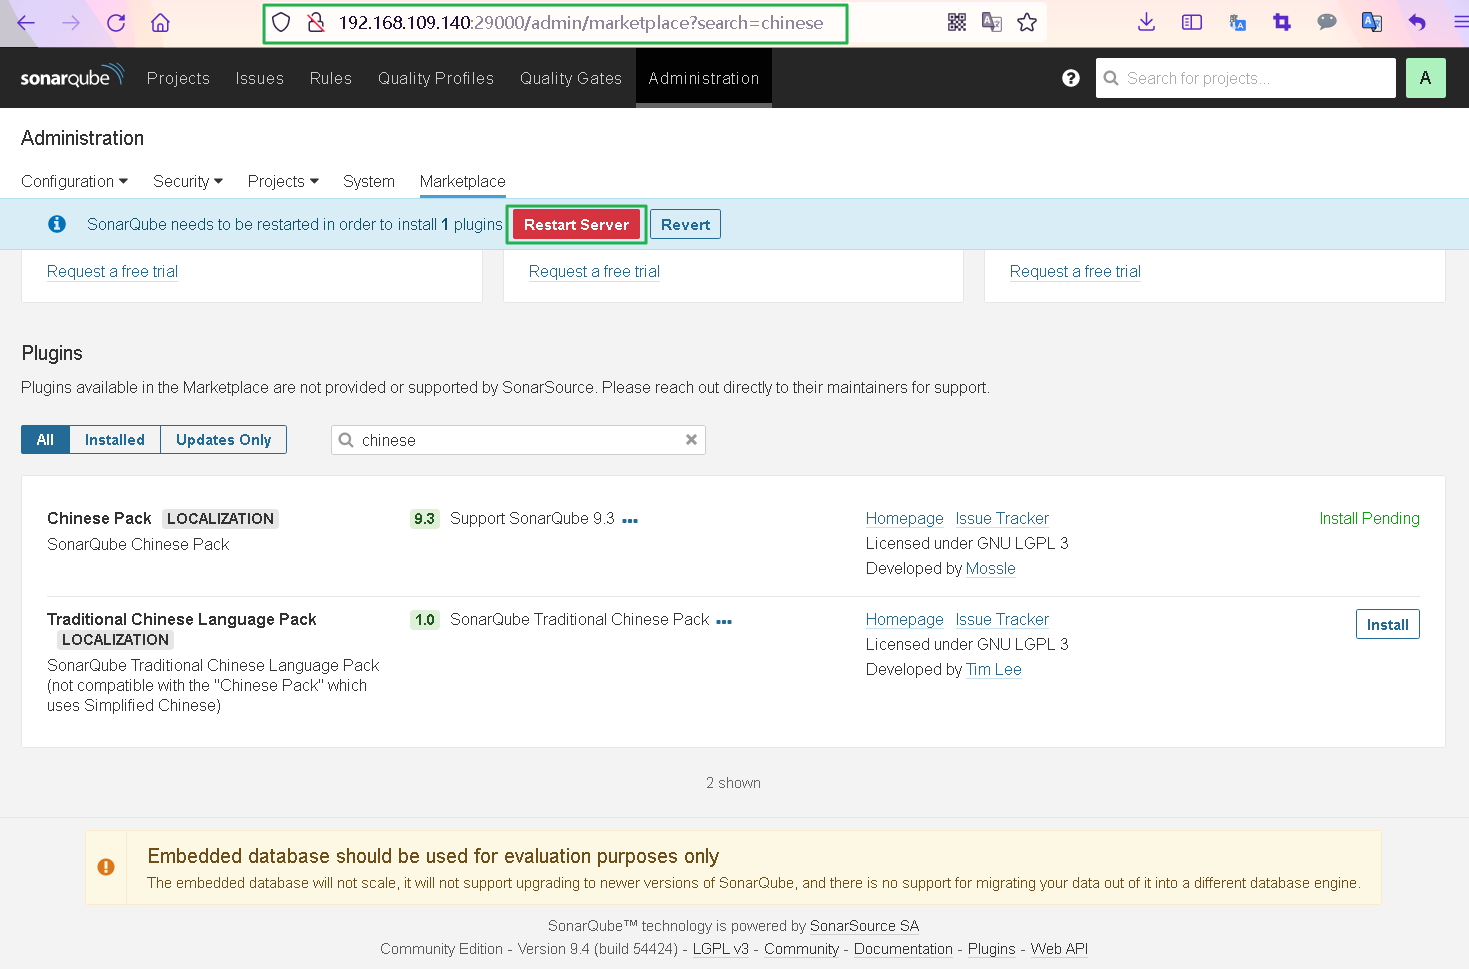Open the Security dropdown menu
This screenshot has width=1469, height=969.
click(x=188, y=181)
